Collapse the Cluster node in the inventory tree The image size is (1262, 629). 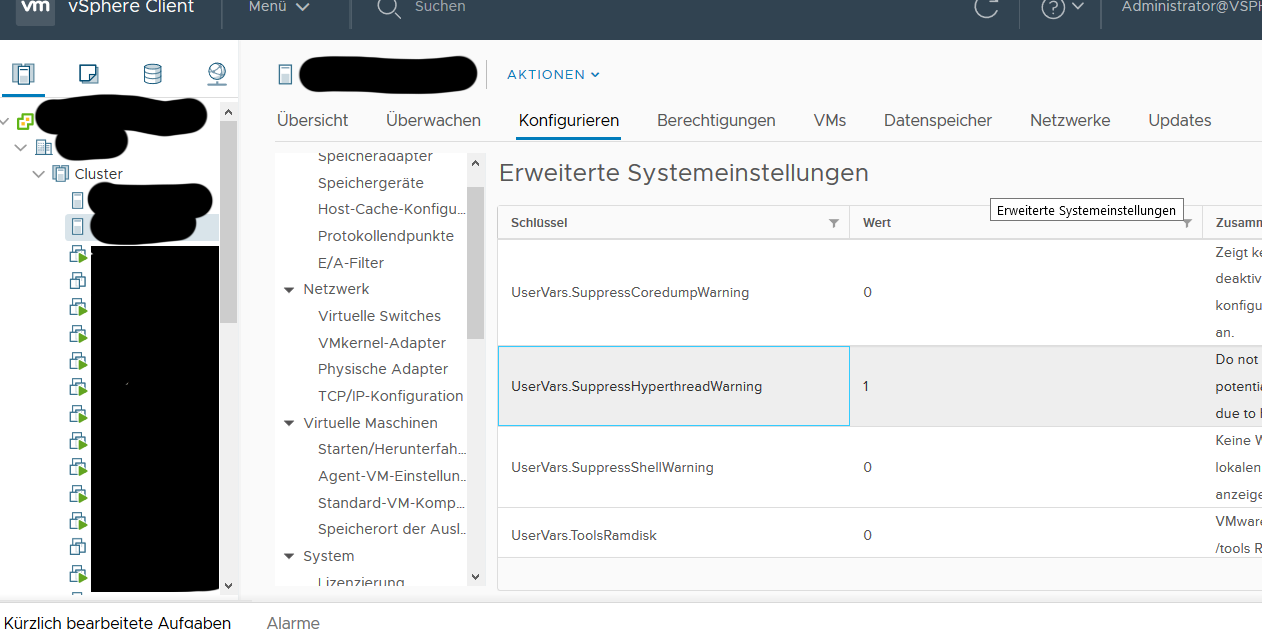click(x=38, y=173)
